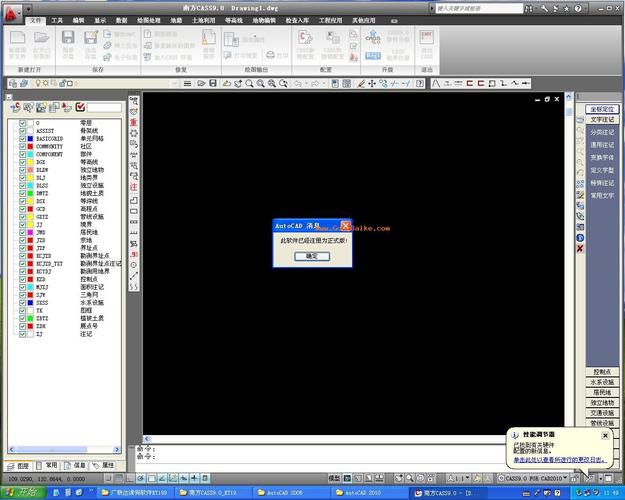Click the CASS parameter configuration ribbon icon
The height and width of the screenshot is (500, 625).
[305, 37]
